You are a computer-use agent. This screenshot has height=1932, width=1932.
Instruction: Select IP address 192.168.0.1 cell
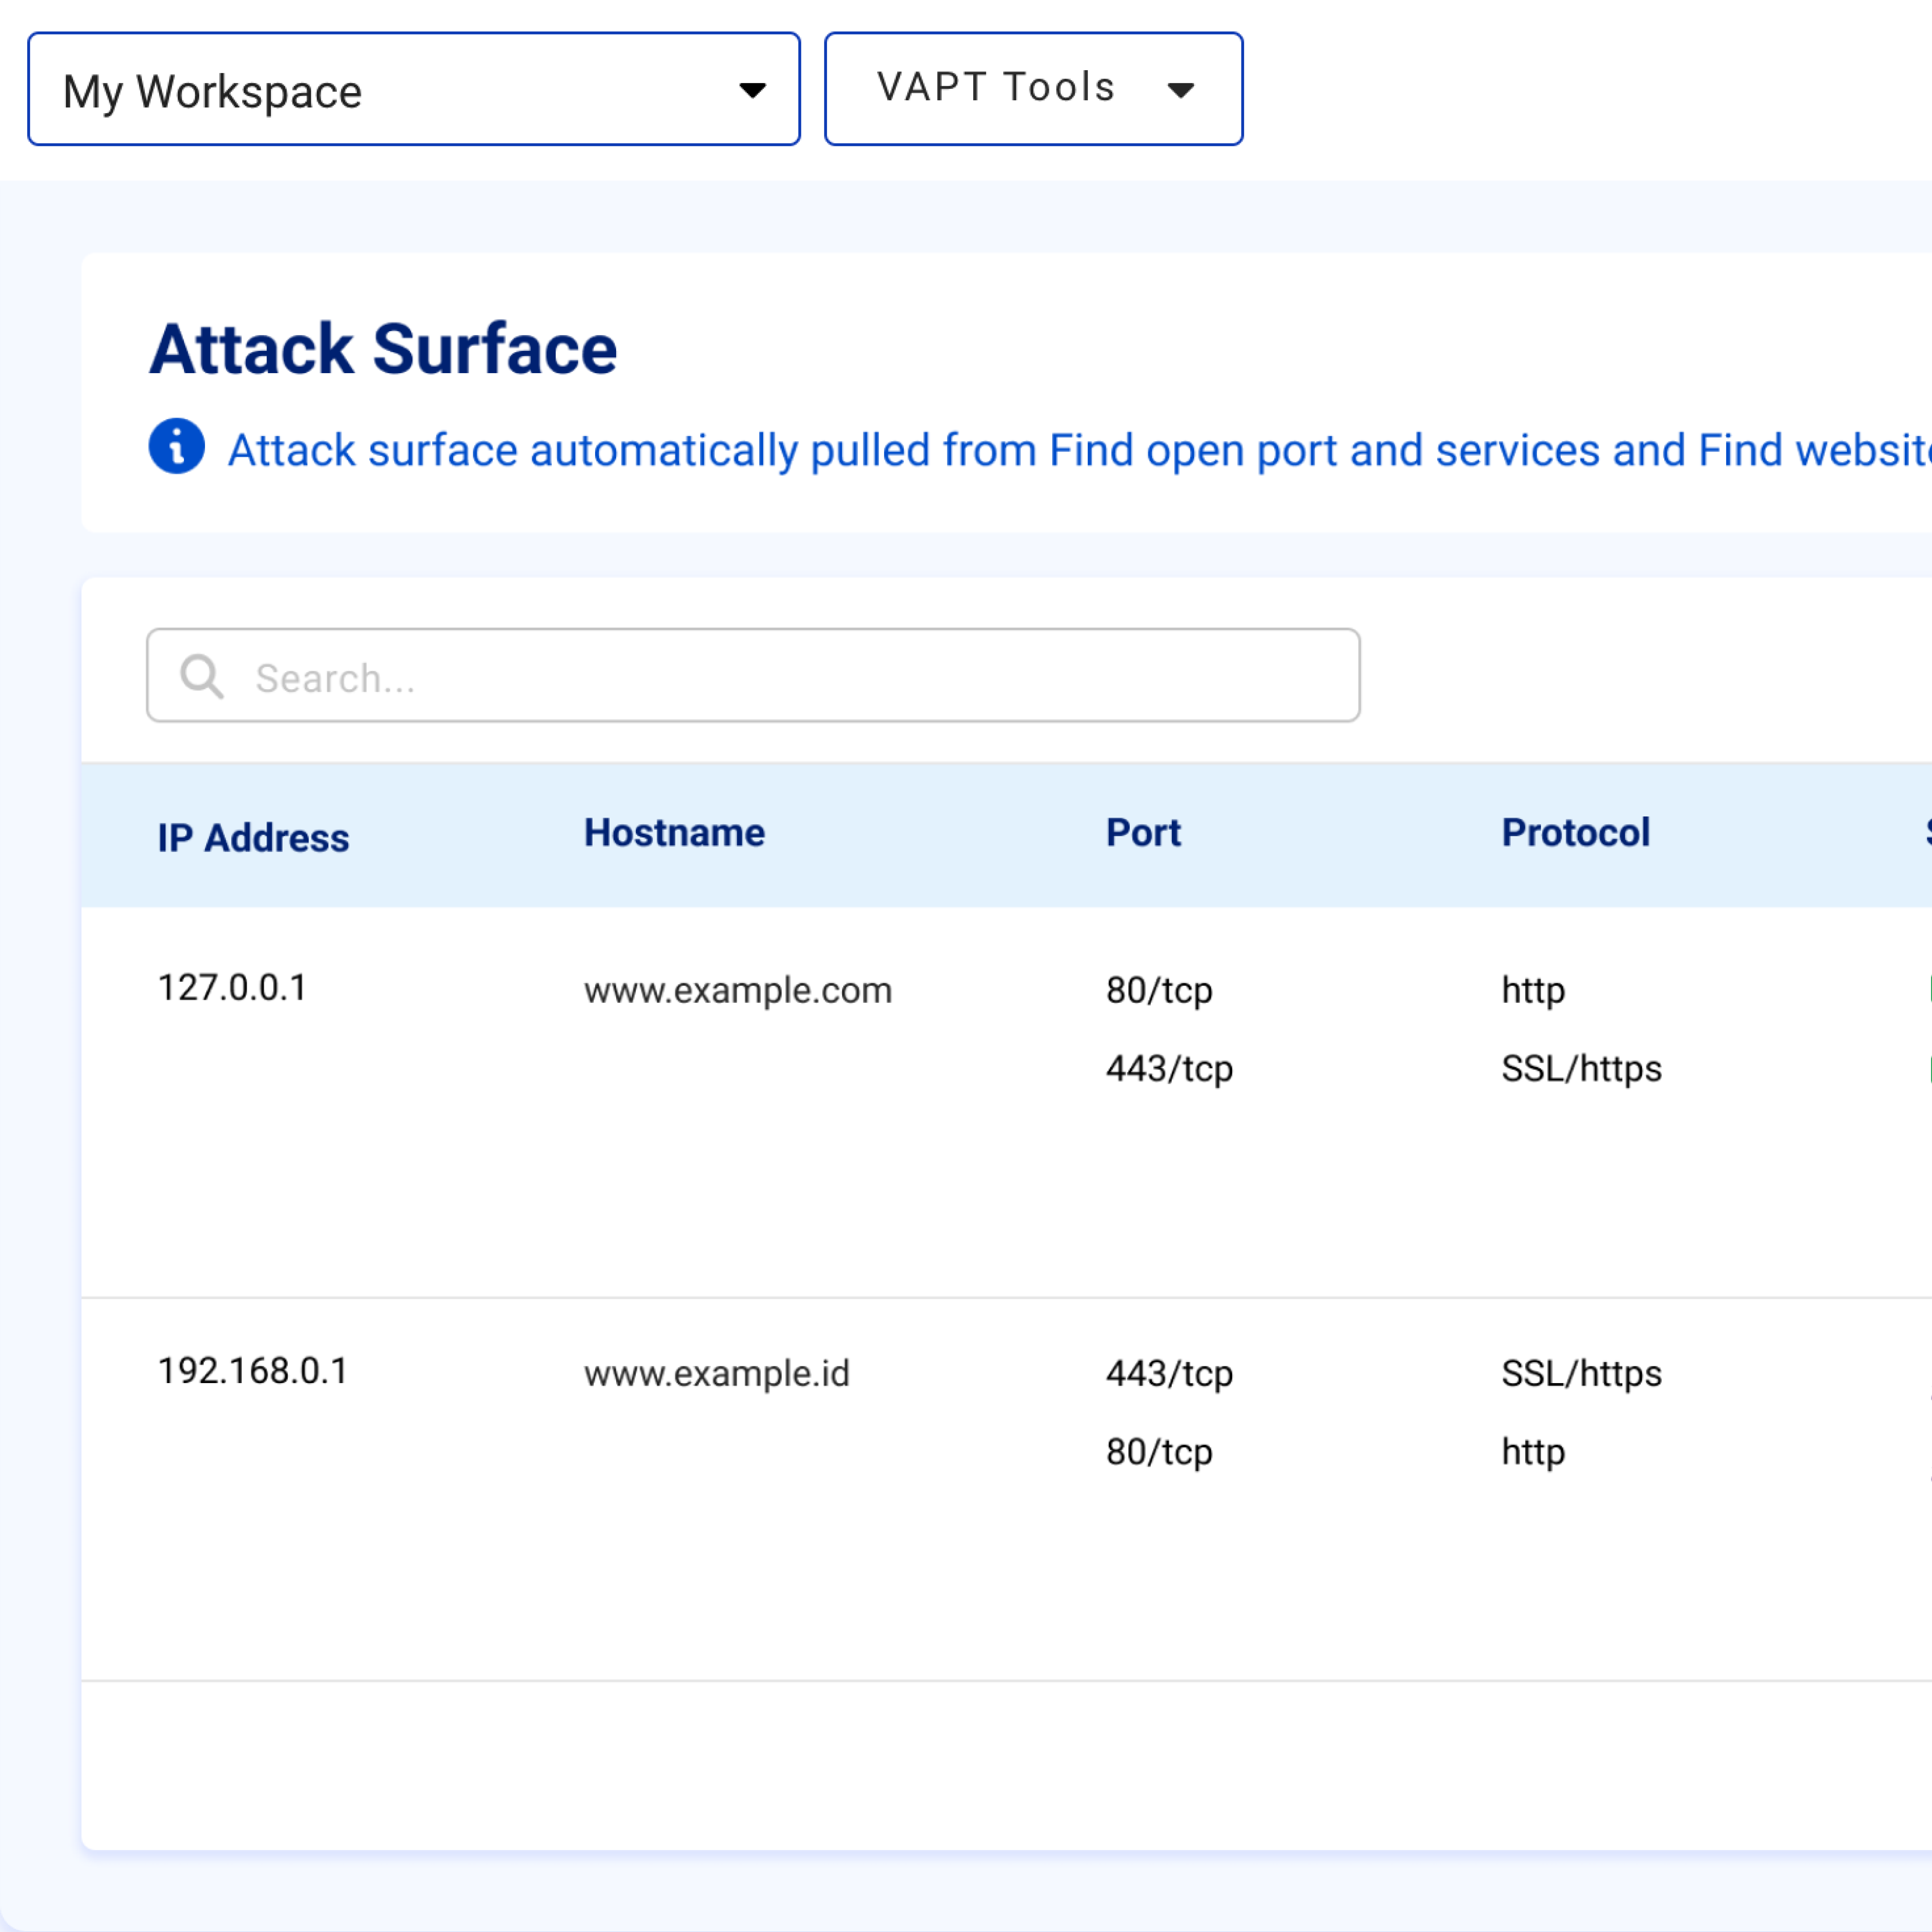point(253,1371)
